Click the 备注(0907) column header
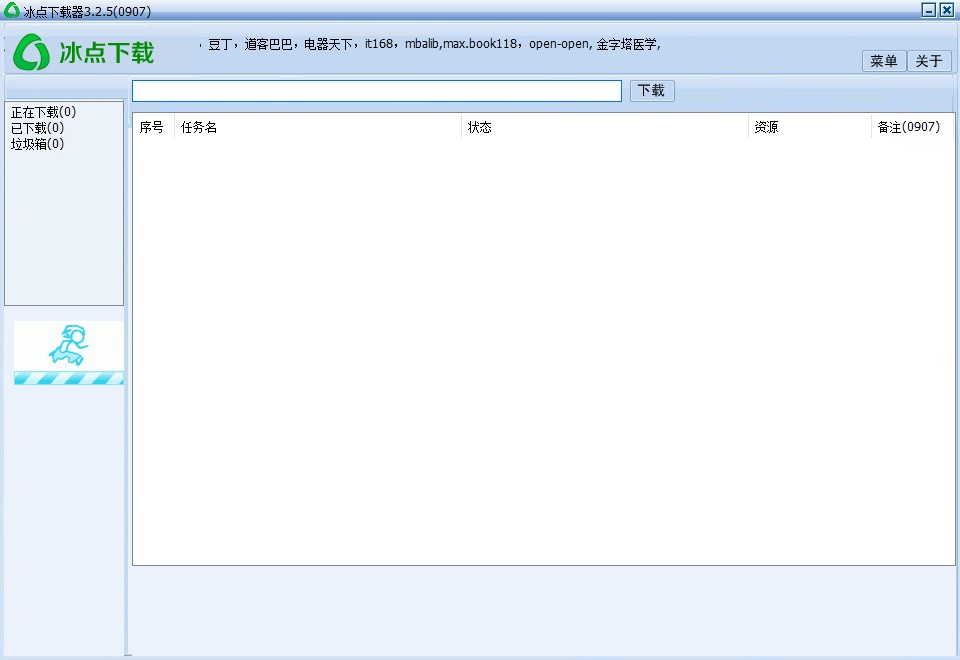The height and width of the screenshot is (660, 960). [911, 127]
